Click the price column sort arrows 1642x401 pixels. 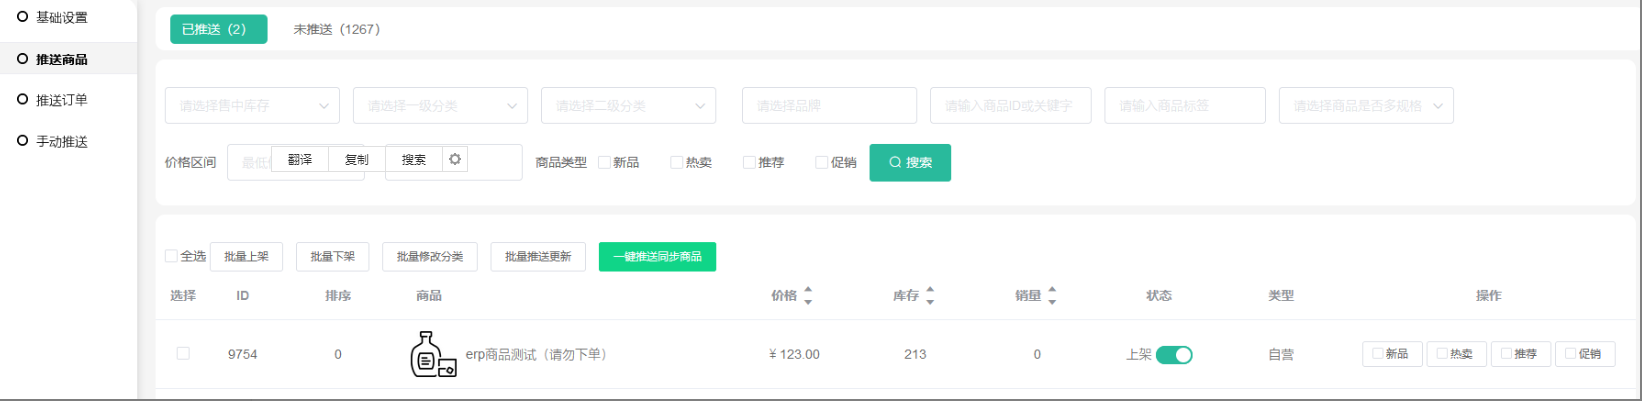(808, 296)
